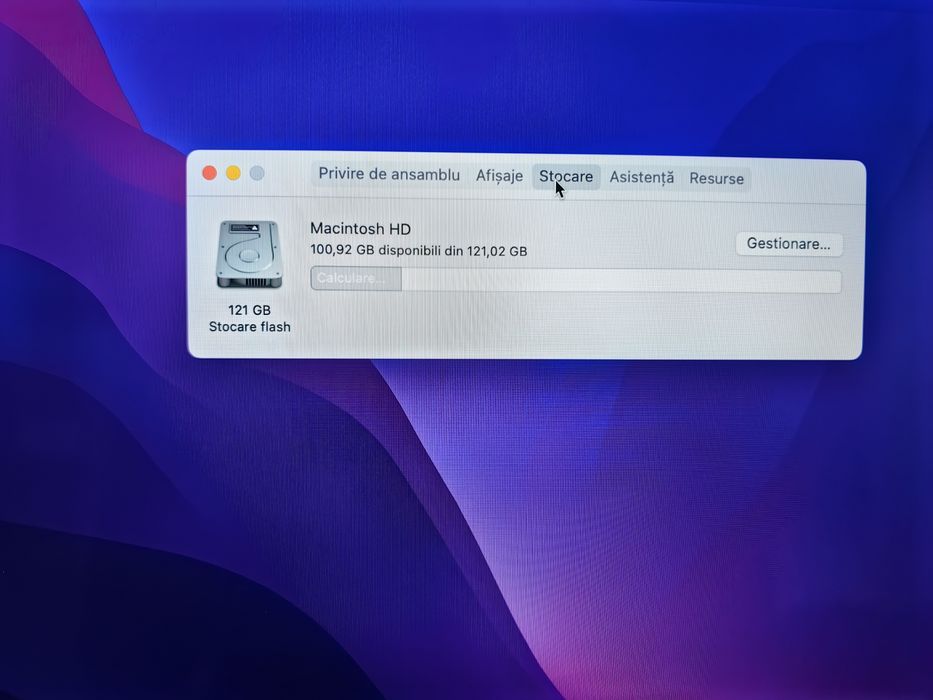Click the 121 GB capacity label
Image resolution: width=933 pixels, height=700 pixels.
pyautogui.click(x=249, y=310)
